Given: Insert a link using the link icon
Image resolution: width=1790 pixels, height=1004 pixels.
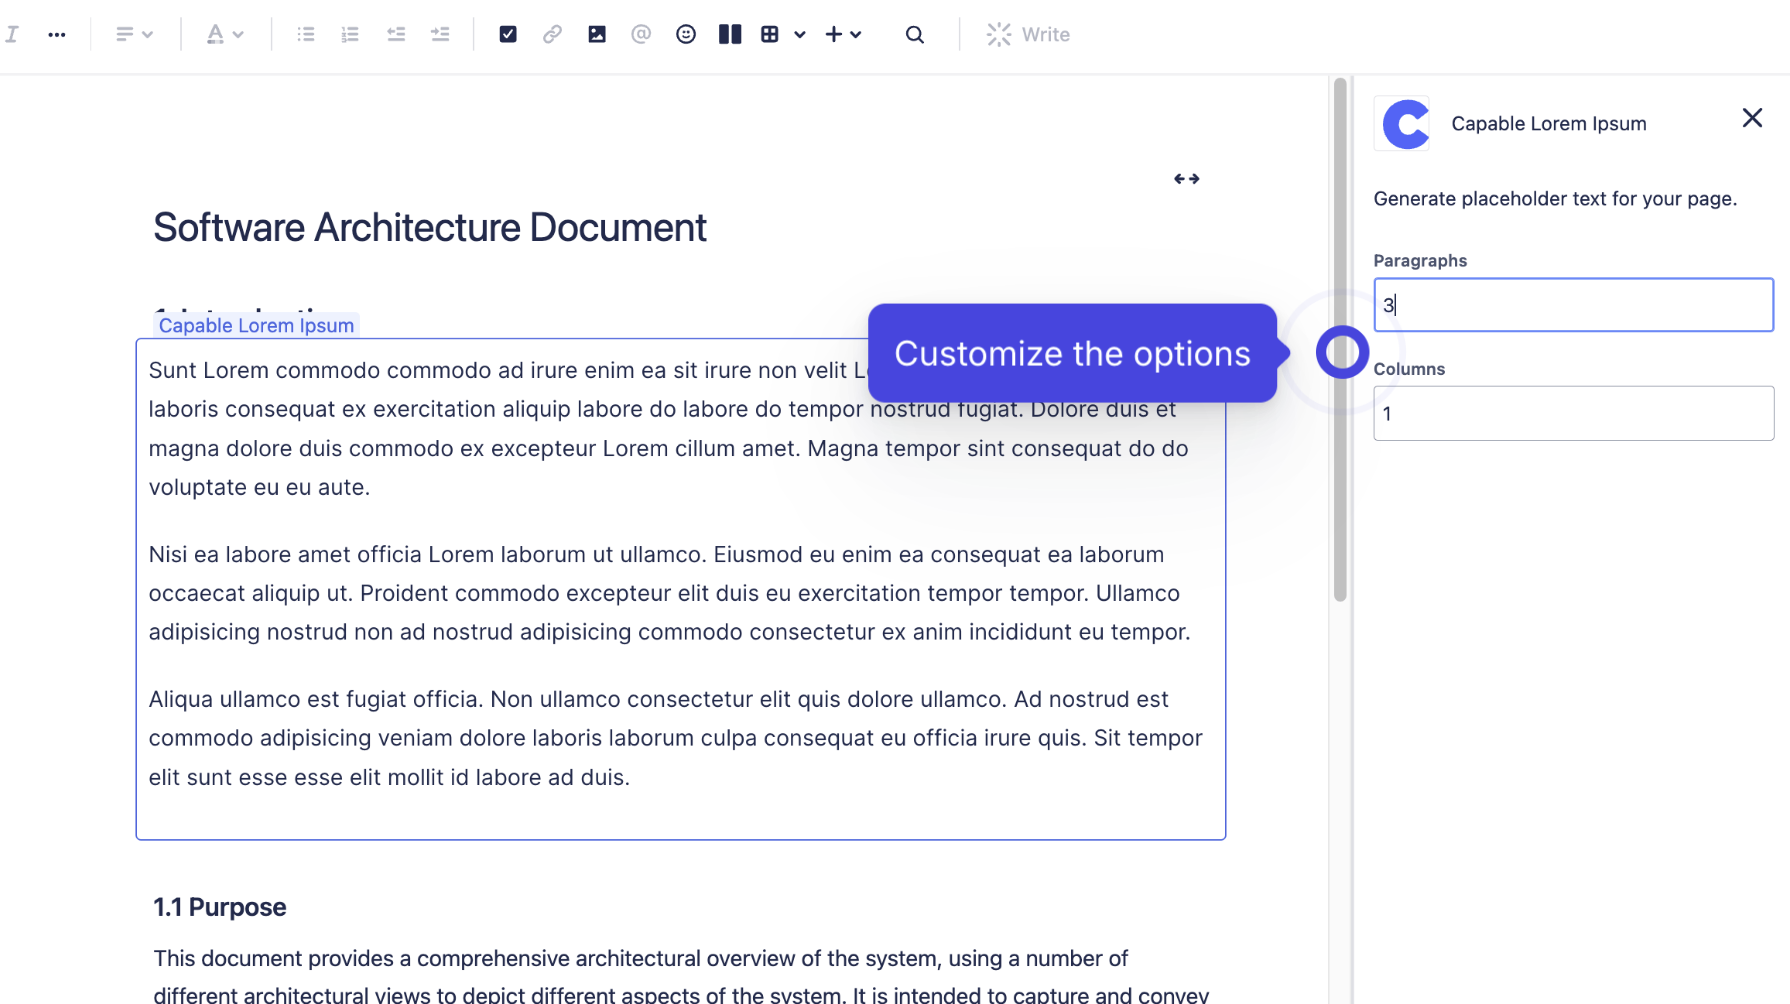Looking at the screenshot, I should point(552,34).
